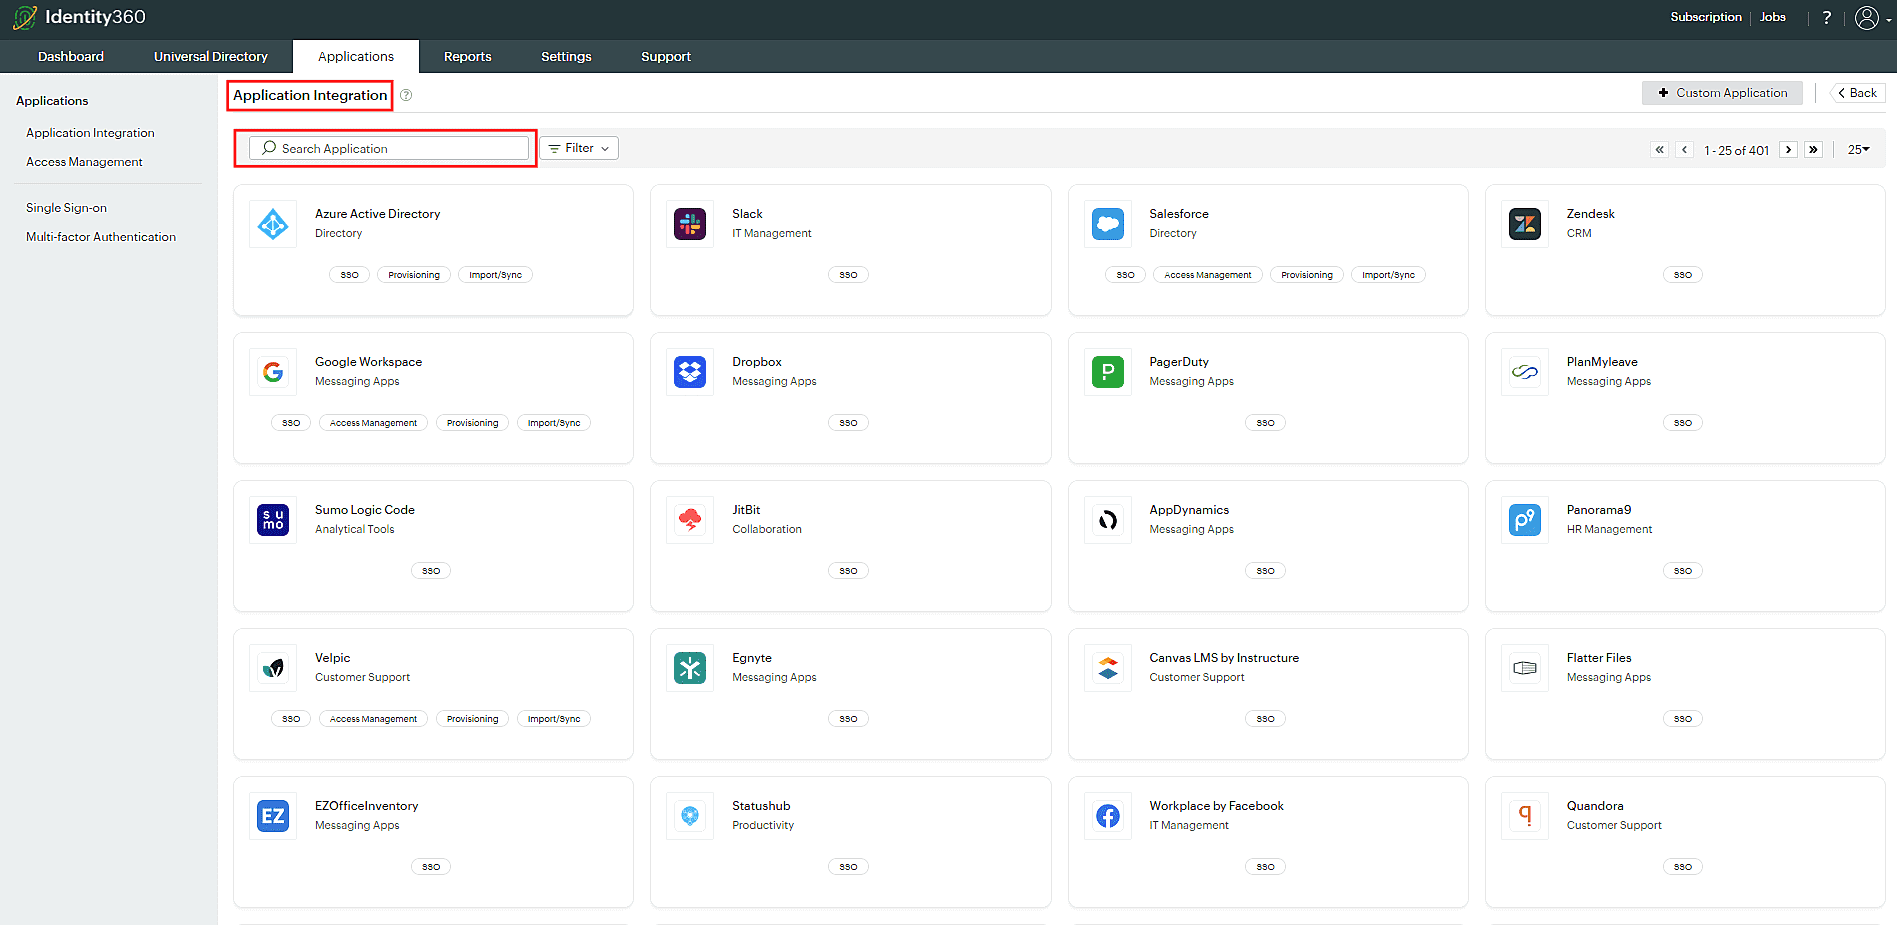Click the Slack app icon

coord(690,224)
